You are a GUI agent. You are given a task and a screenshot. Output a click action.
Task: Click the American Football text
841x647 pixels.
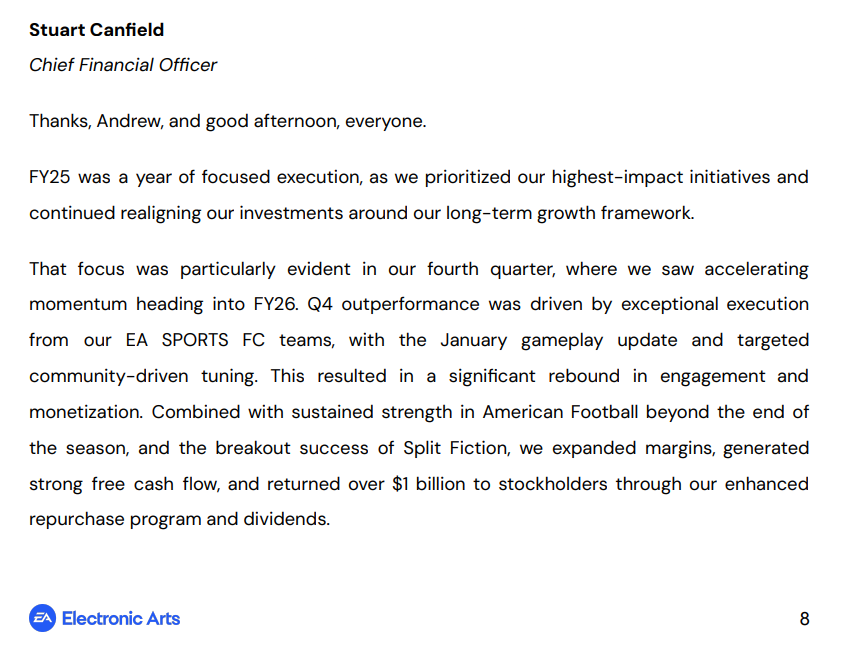point(560,412)
